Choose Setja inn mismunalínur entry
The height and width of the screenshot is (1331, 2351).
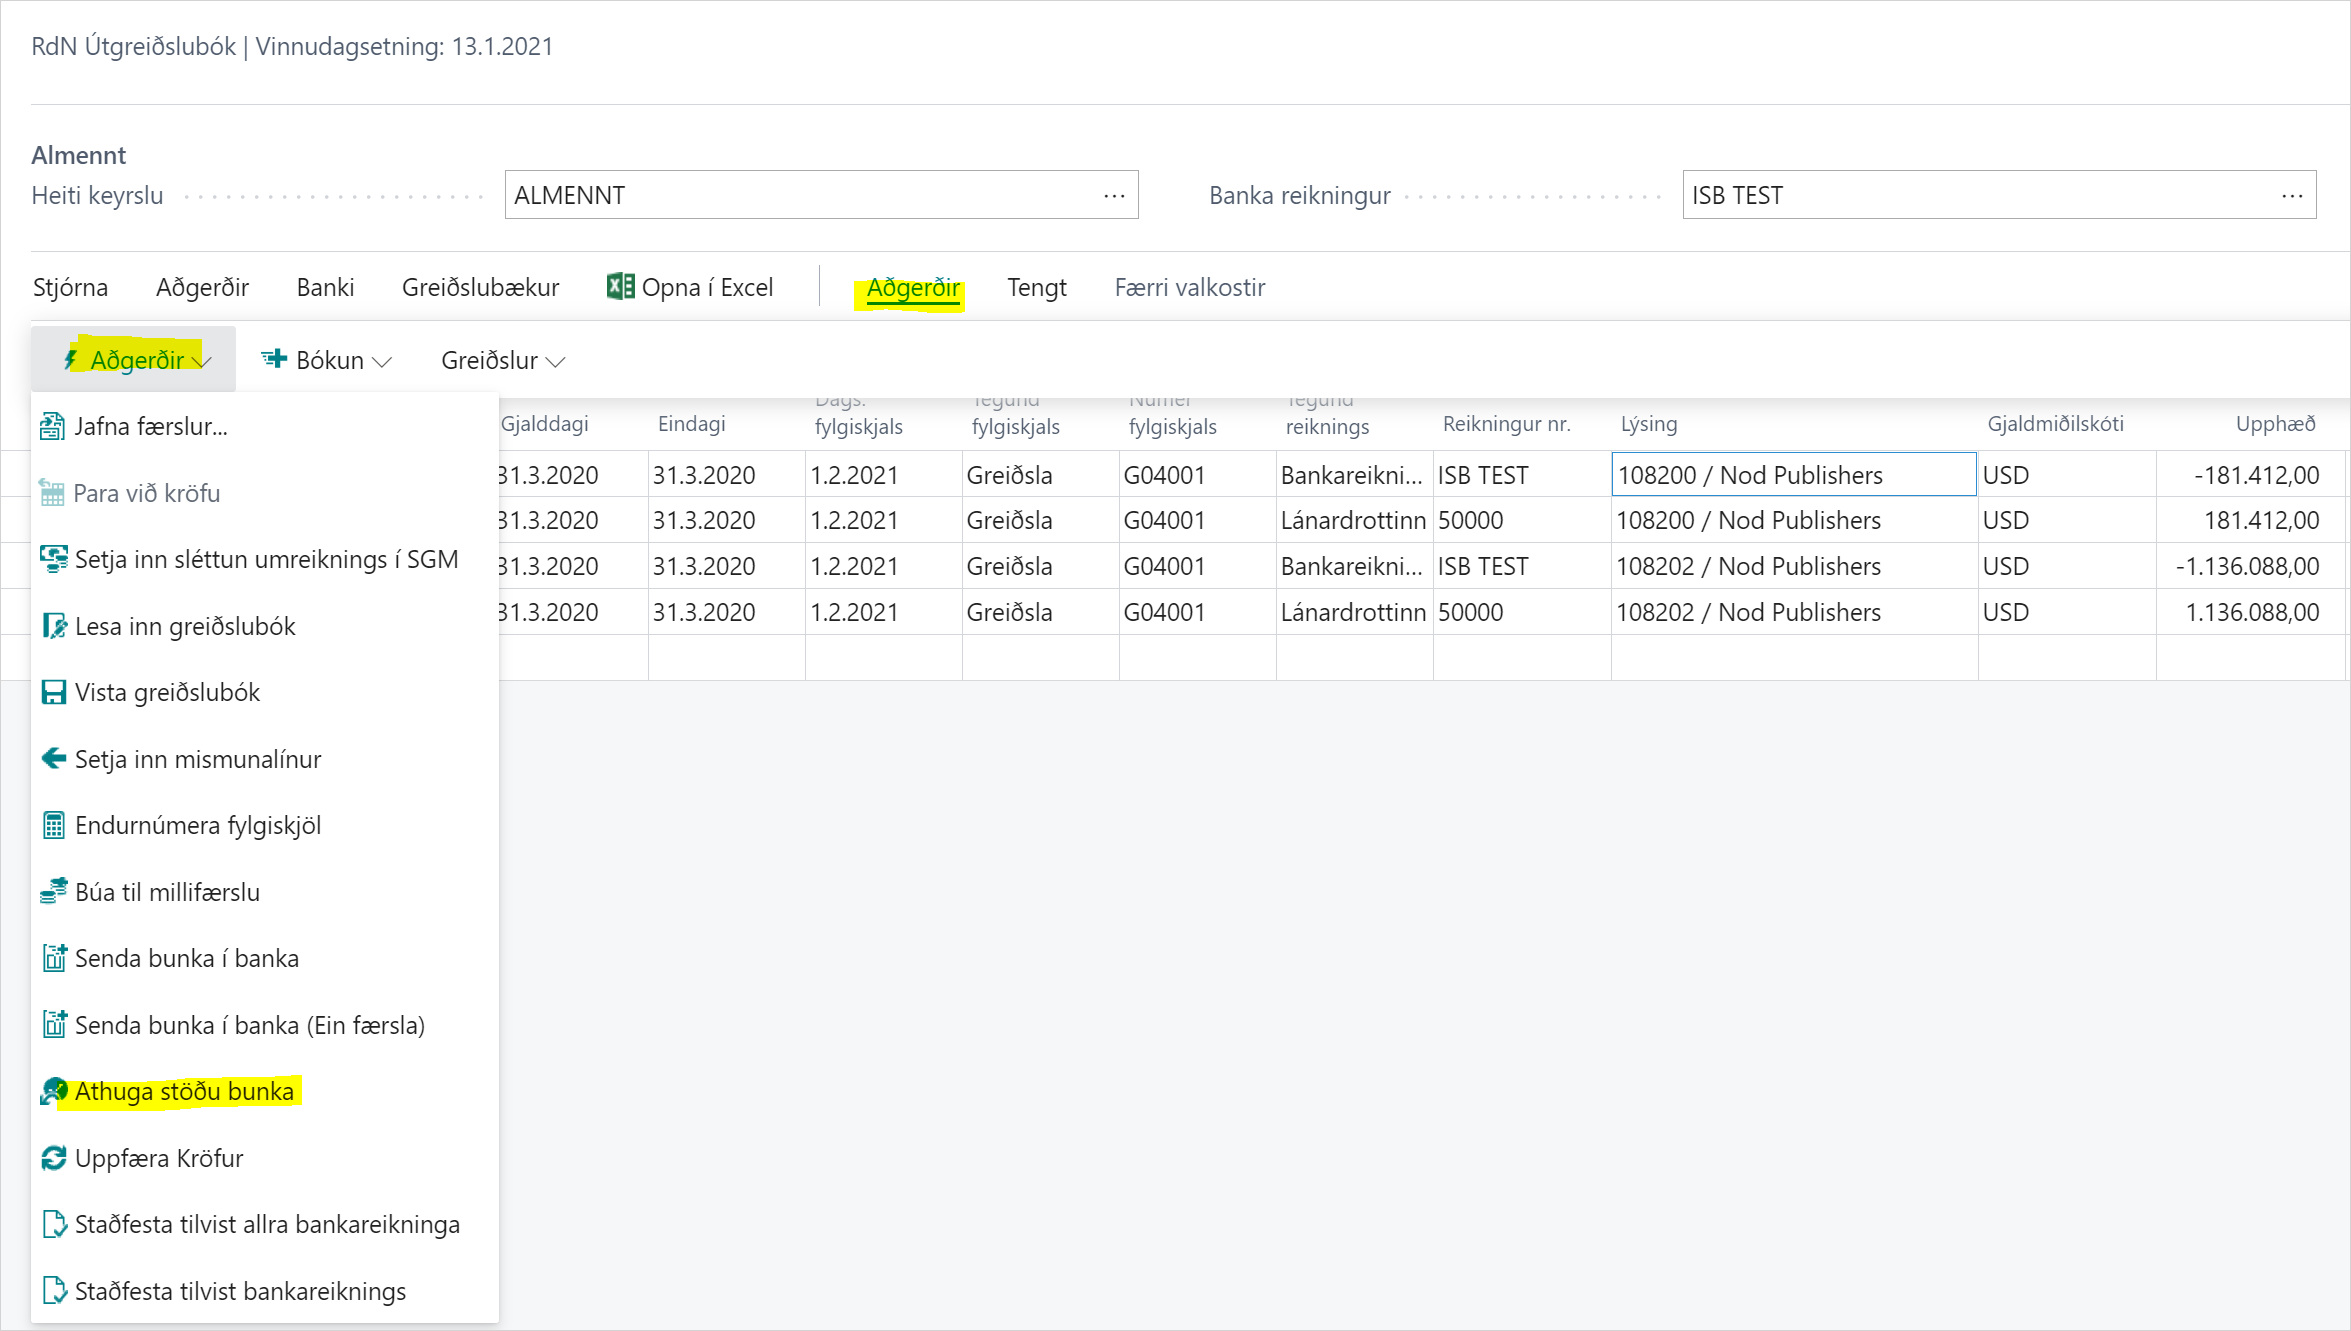point(265,759)
